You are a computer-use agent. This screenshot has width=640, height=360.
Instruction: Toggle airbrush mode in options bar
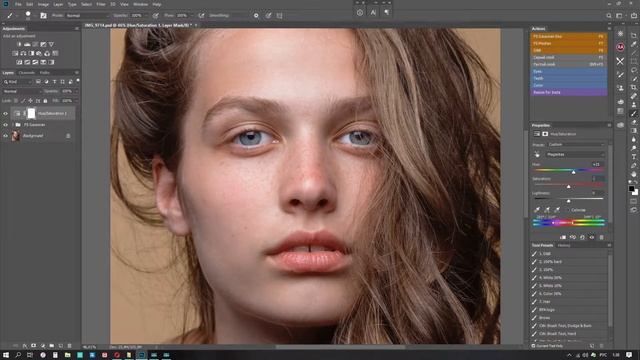(201, 16)
